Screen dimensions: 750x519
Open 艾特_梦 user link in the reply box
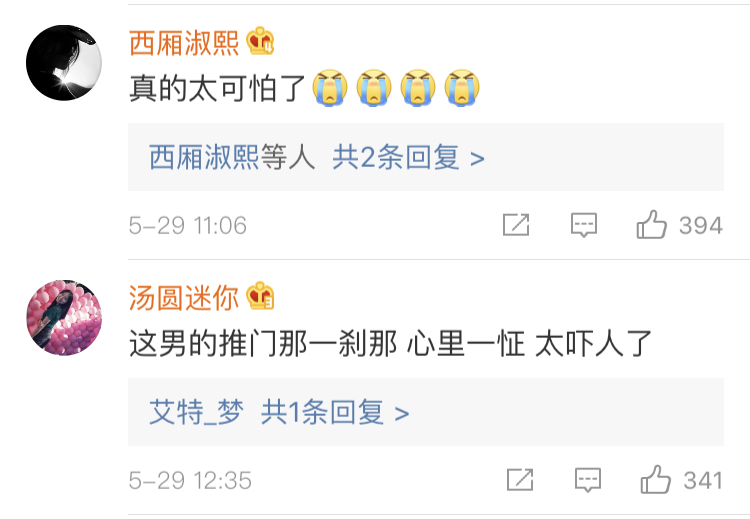(x=197, y=412)
